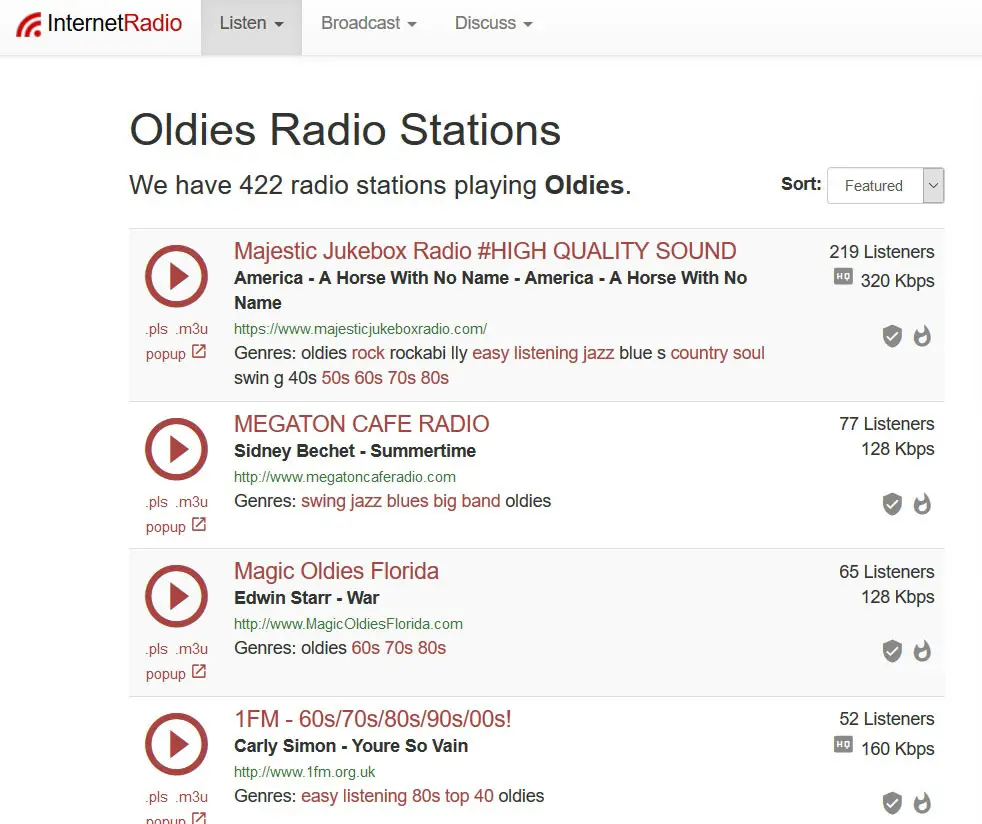
Task: Click '52 Listeners' count text
Action: 887,719
